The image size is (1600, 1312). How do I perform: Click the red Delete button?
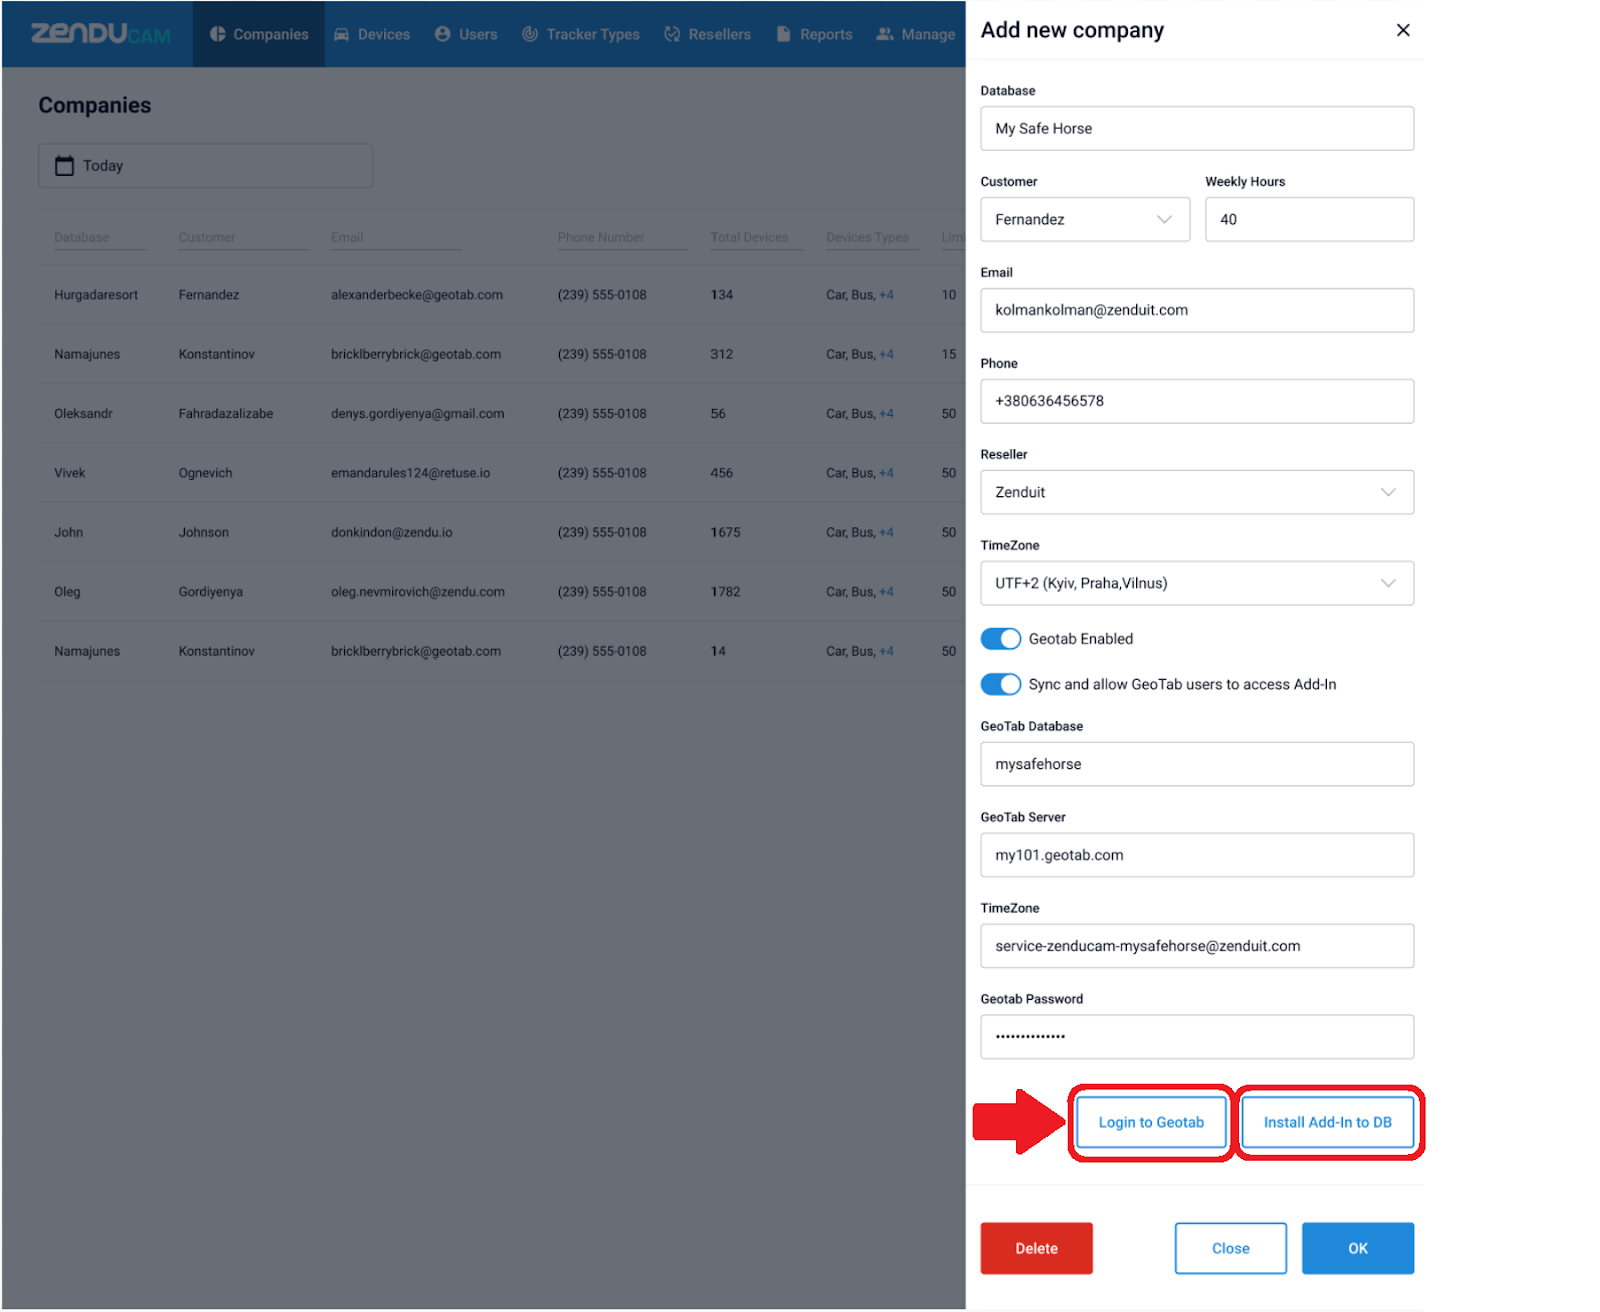[1036, 1248]
